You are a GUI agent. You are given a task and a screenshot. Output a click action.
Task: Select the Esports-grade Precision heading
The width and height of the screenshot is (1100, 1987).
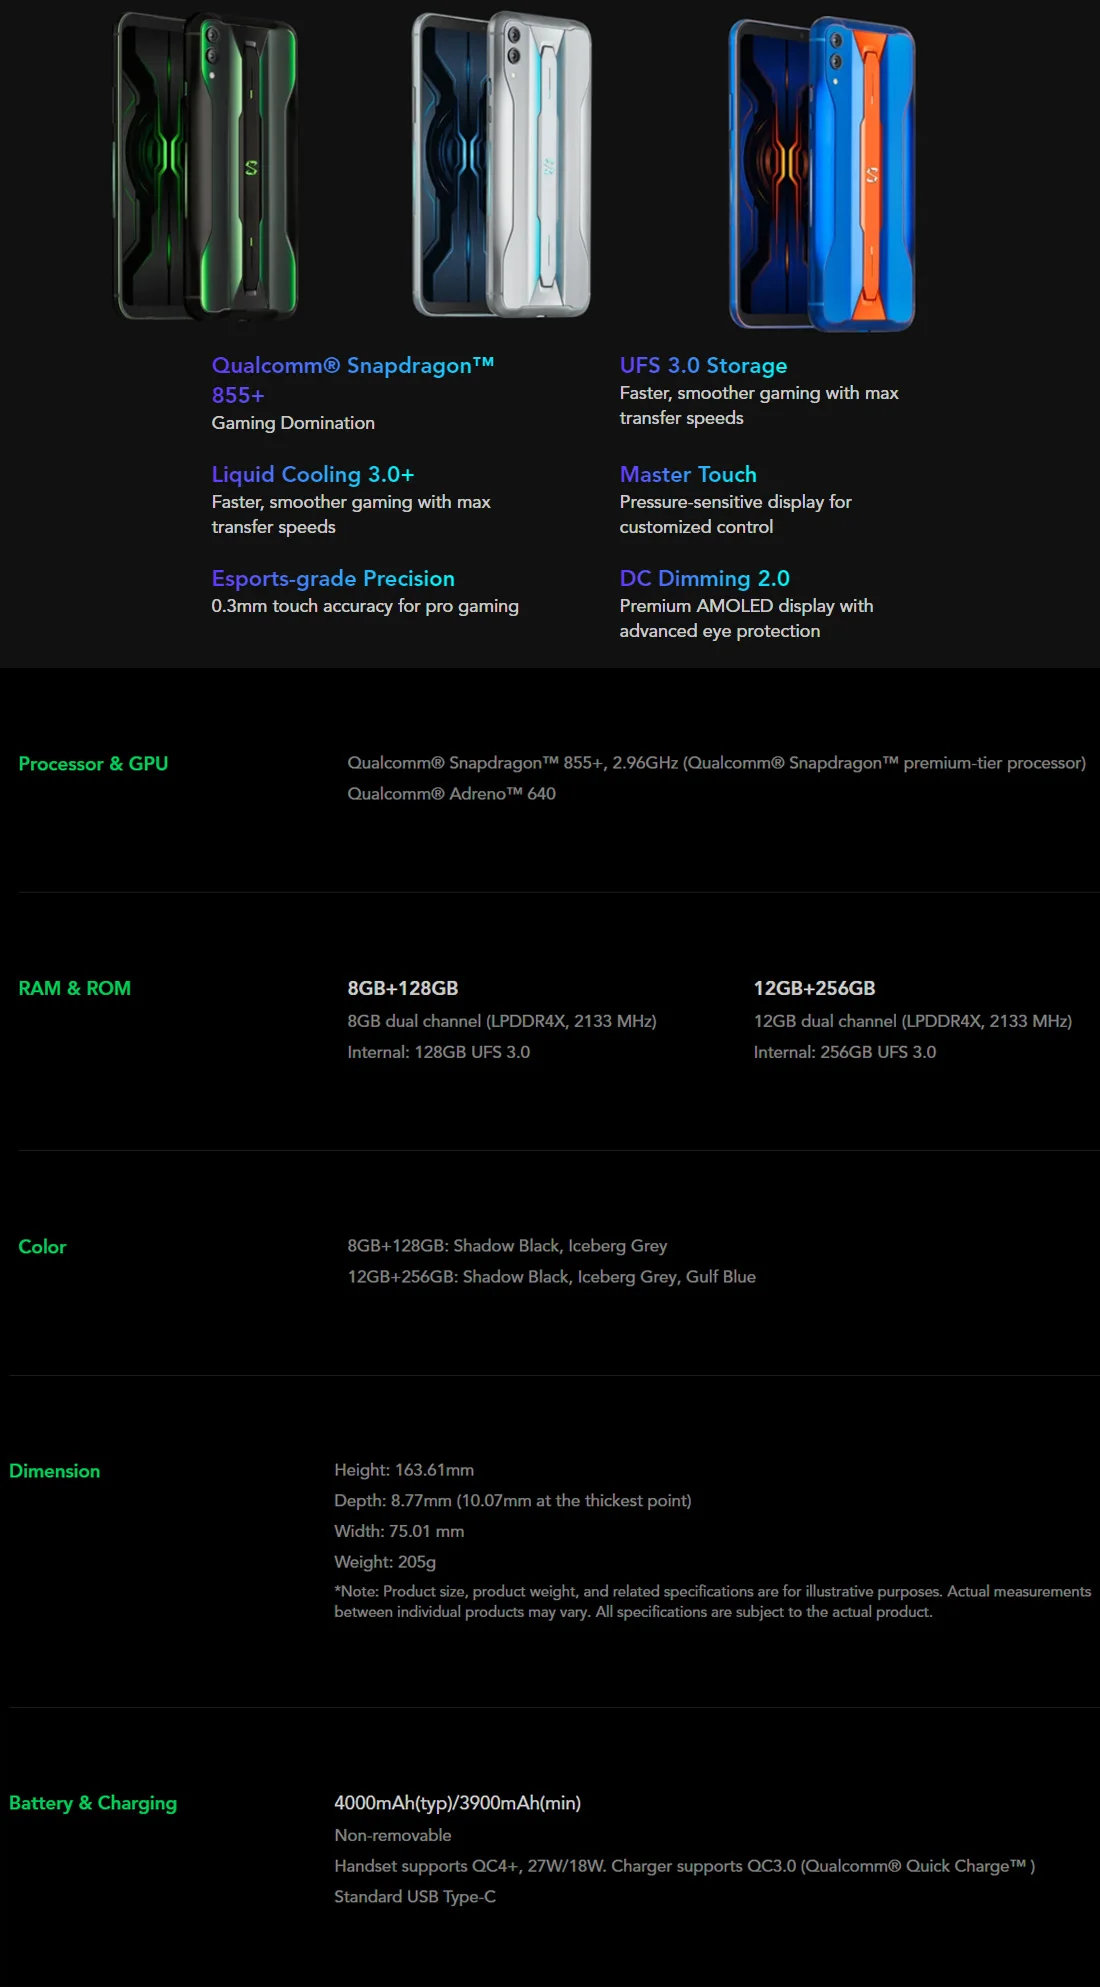click(x=333, y=578)
